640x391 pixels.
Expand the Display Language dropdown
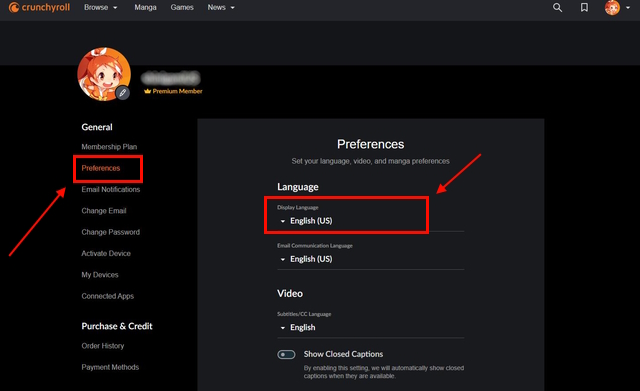(371, 221)
